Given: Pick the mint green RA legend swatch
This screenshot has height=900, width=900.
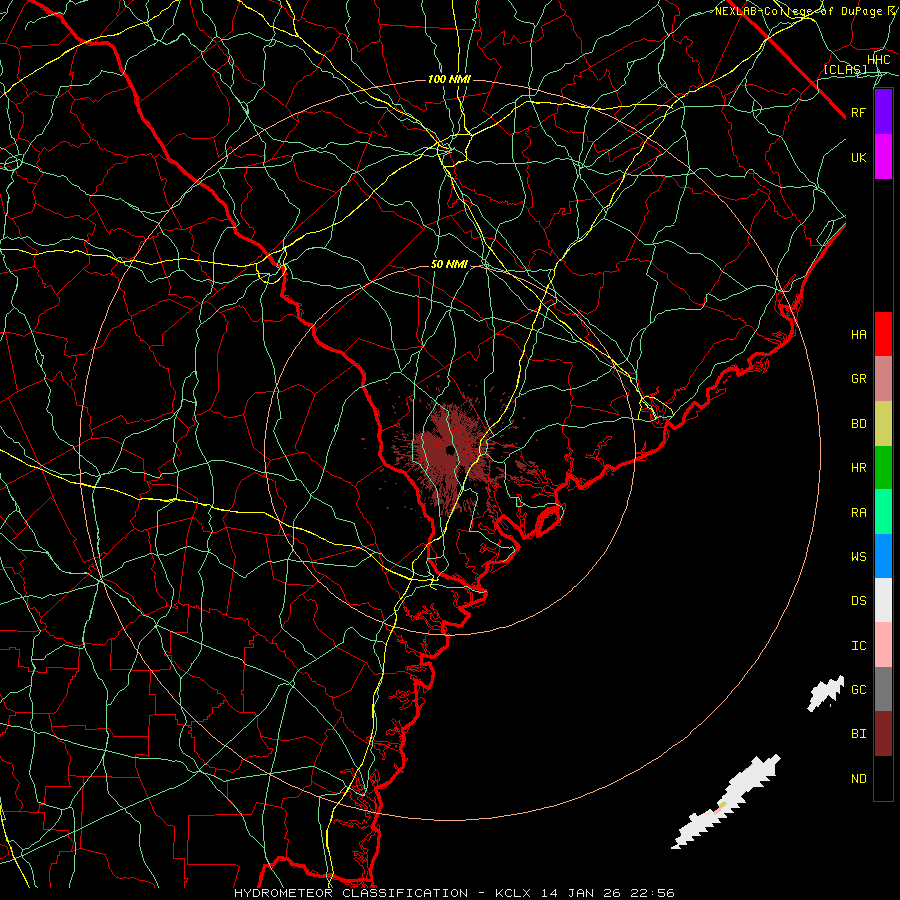Looking at the screenshot, I should click(883, 512).
